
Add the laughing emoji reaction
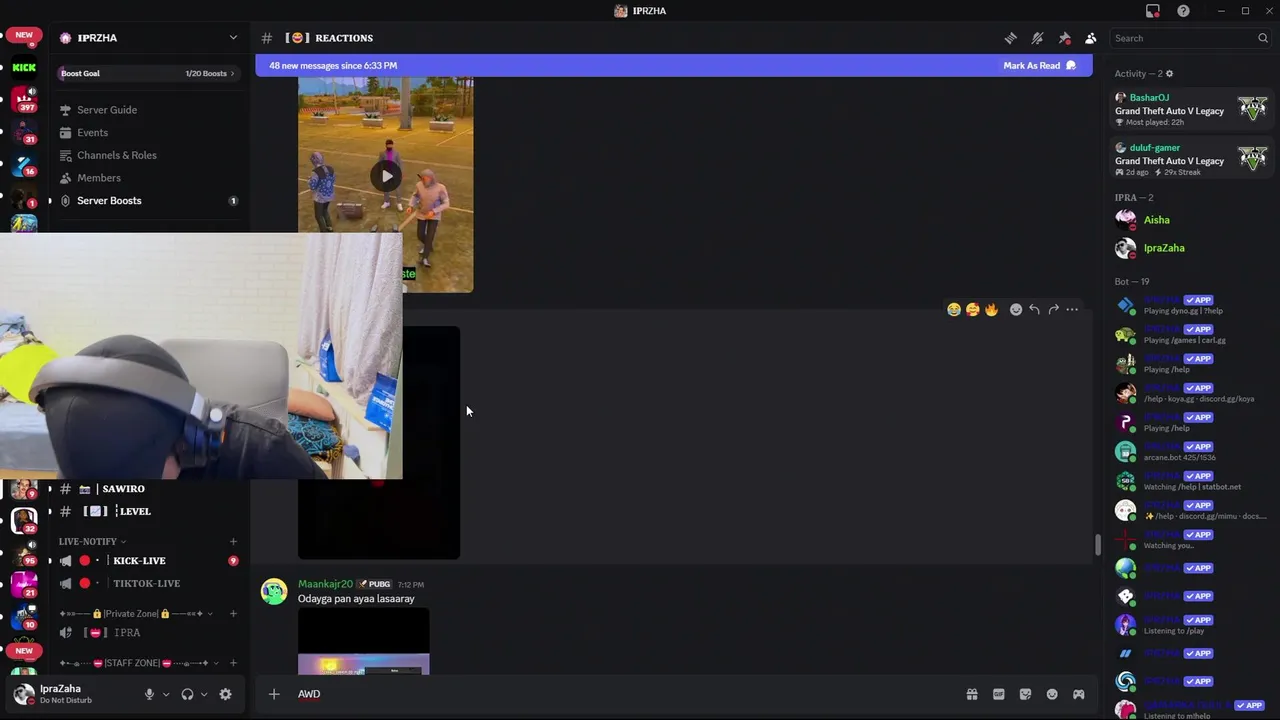954,310
